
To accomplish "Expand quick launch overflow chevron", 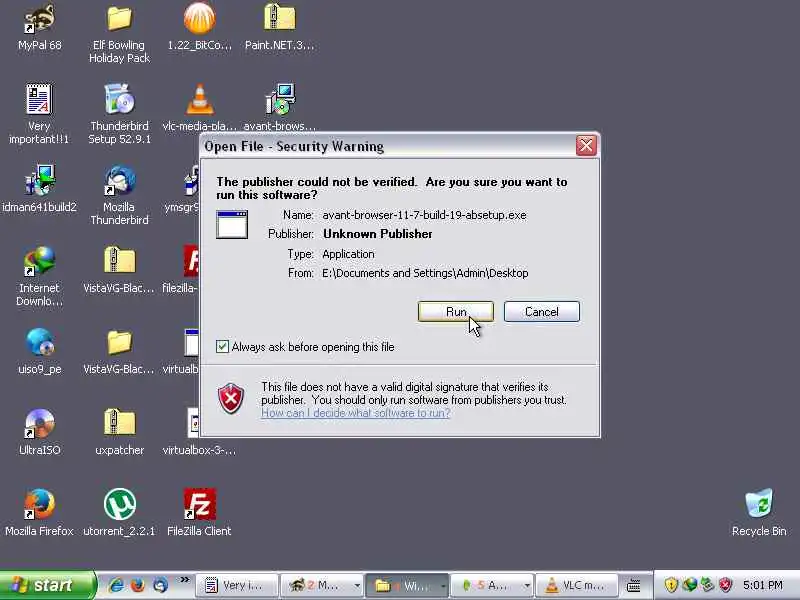I will (x=184, y=580).
